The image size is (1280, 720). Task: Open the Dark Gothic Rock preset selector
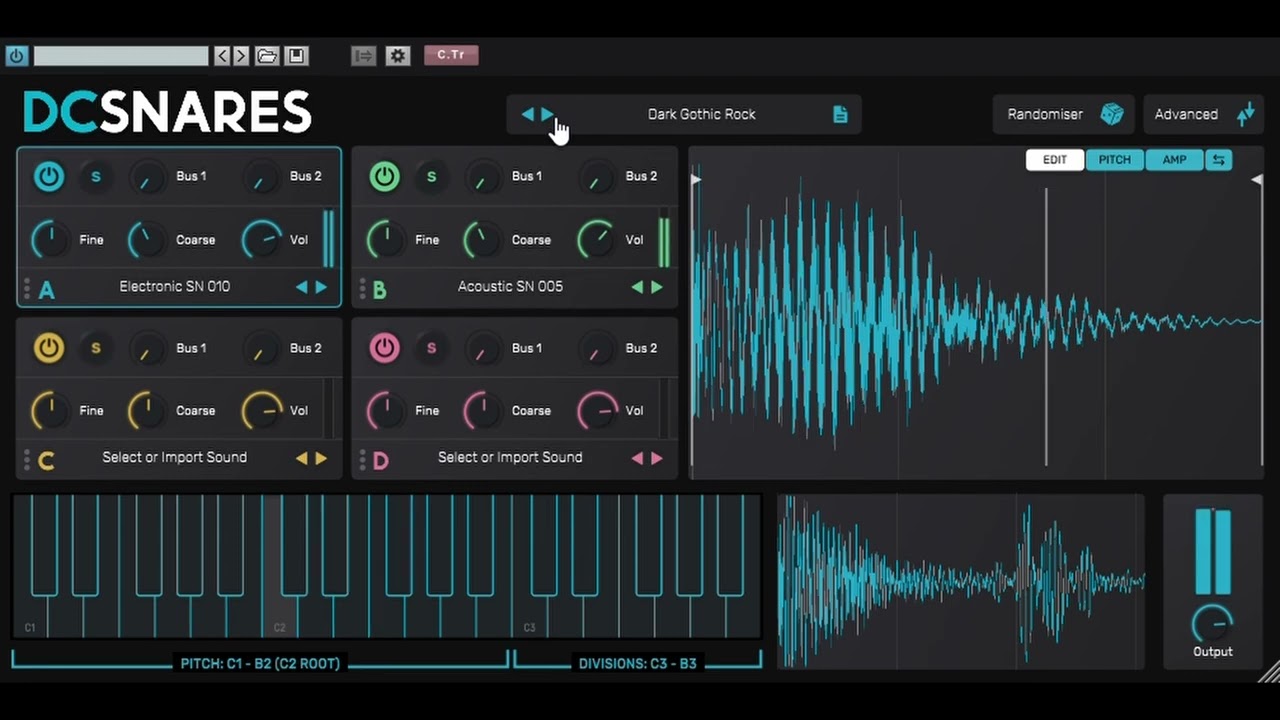pyautogui.click(x=702, y=114)
